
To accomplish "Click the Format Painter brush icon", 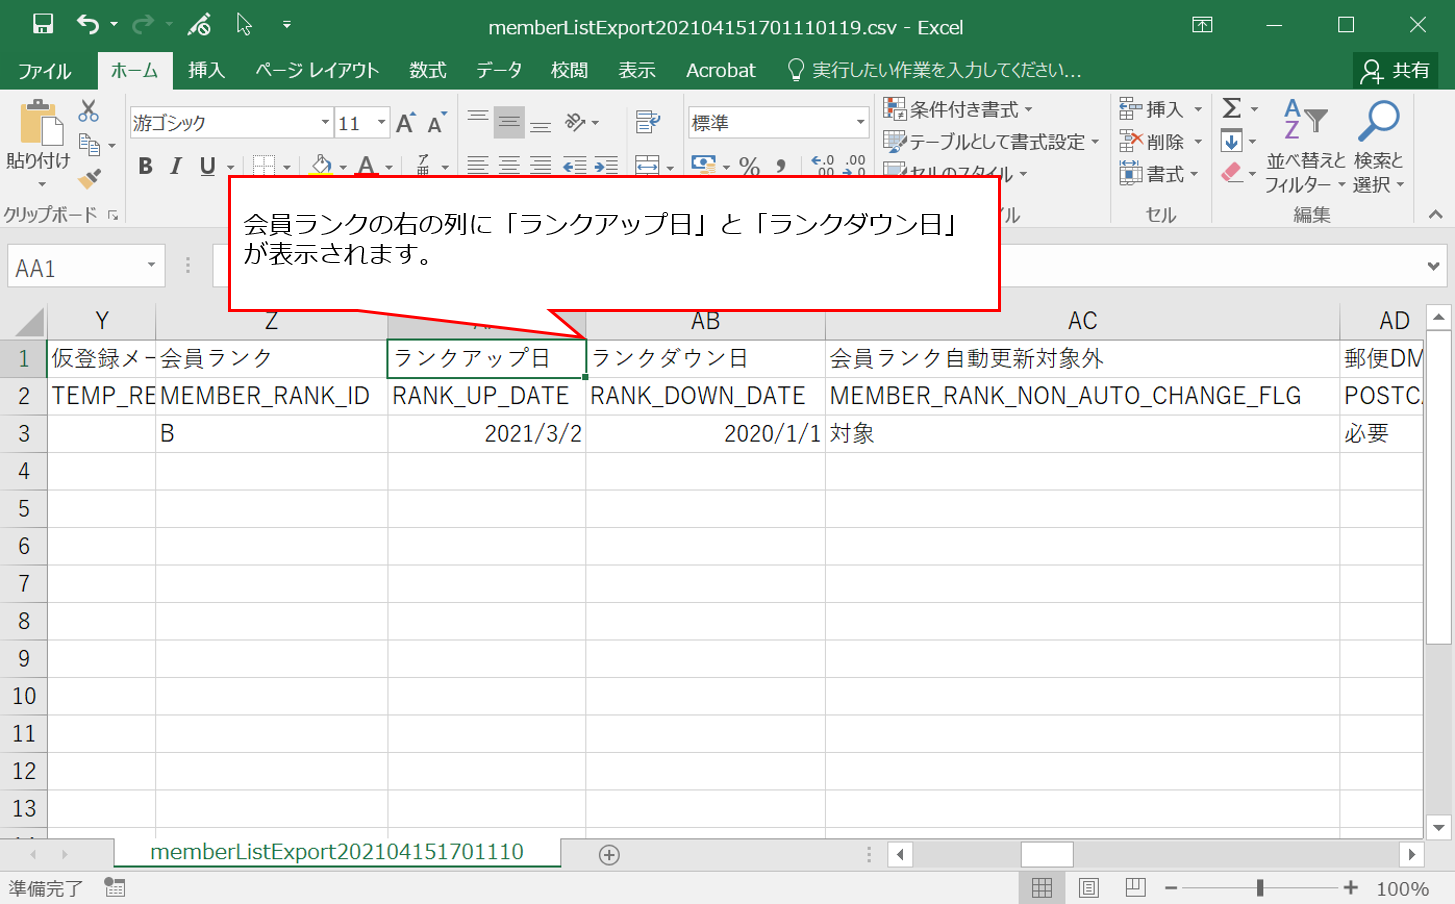I will point(90,178).
